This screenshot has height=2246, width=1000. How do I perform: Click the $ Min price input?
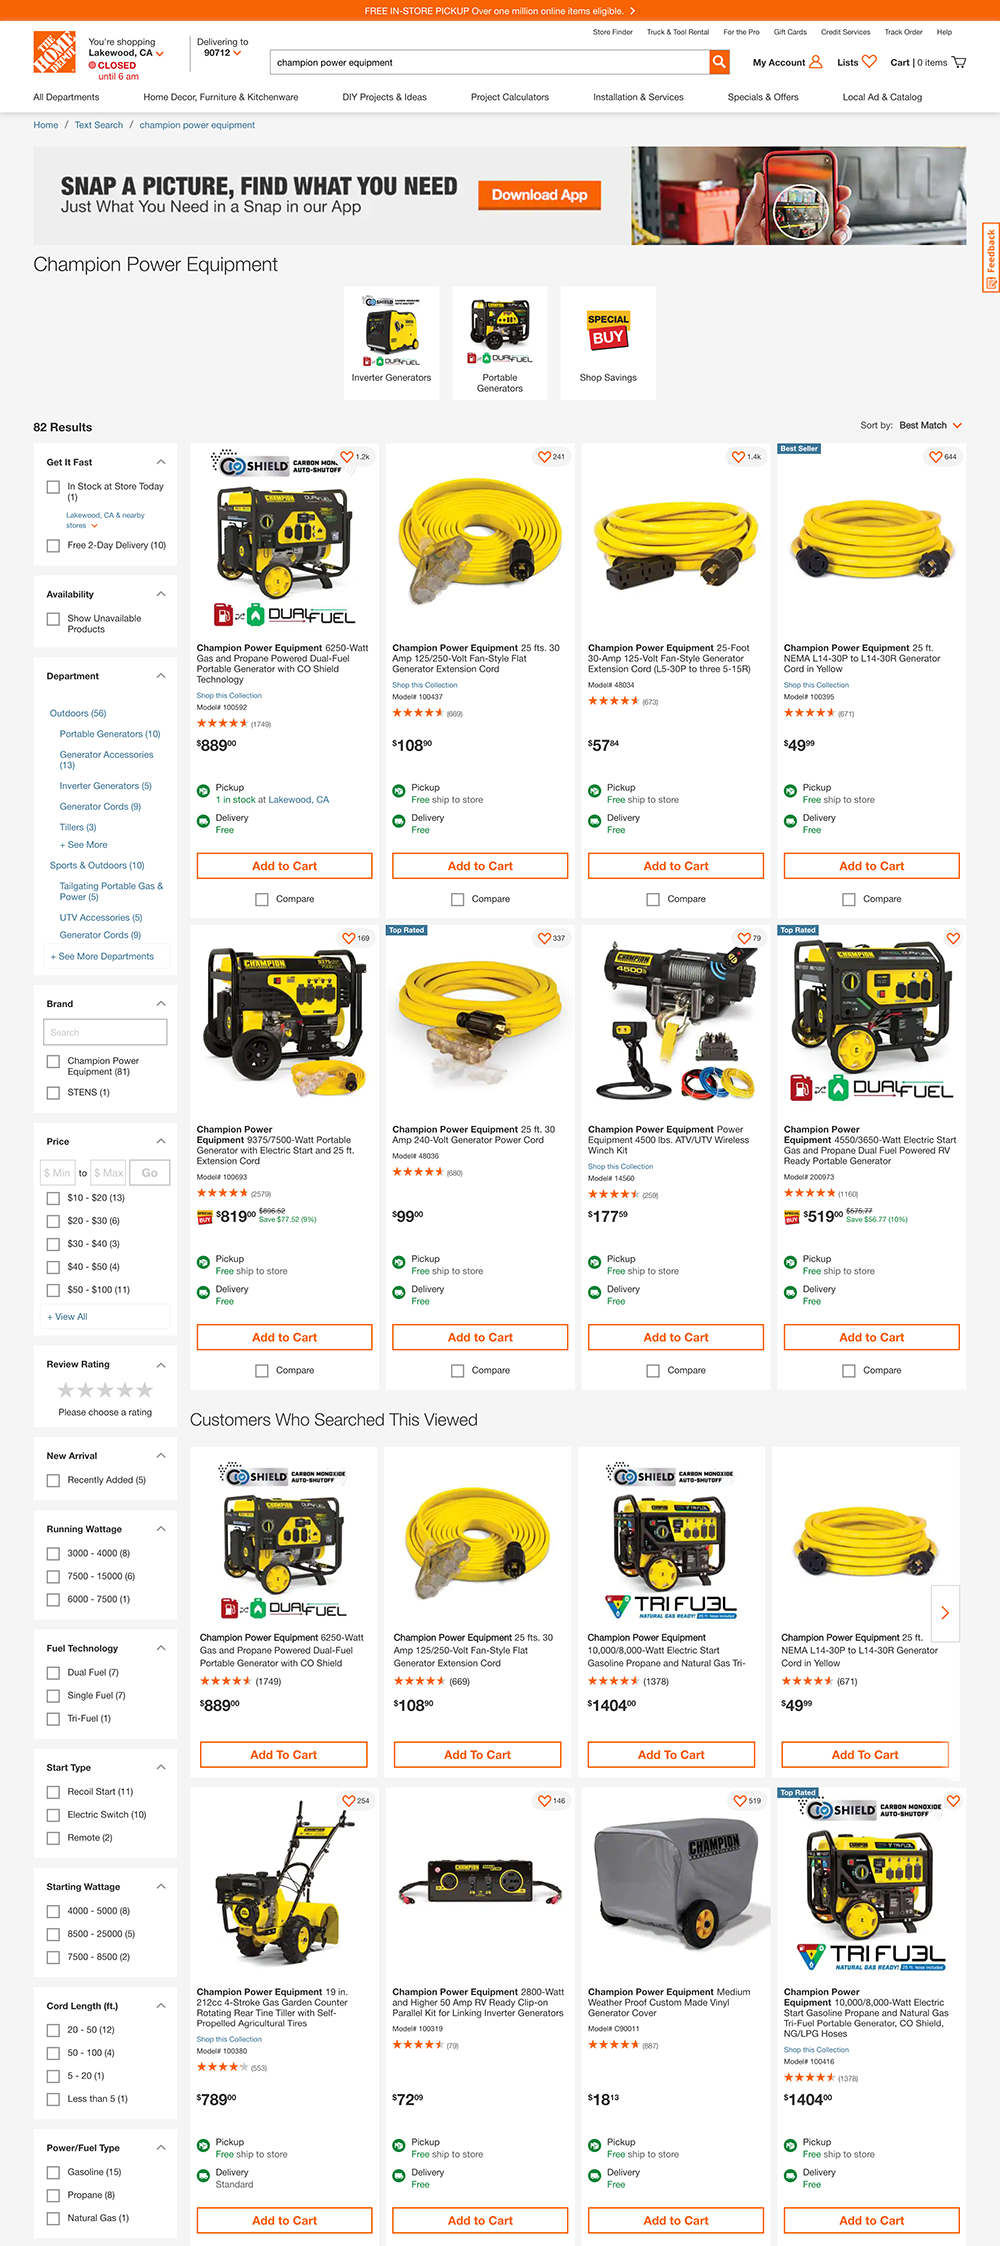[57, 1173]
